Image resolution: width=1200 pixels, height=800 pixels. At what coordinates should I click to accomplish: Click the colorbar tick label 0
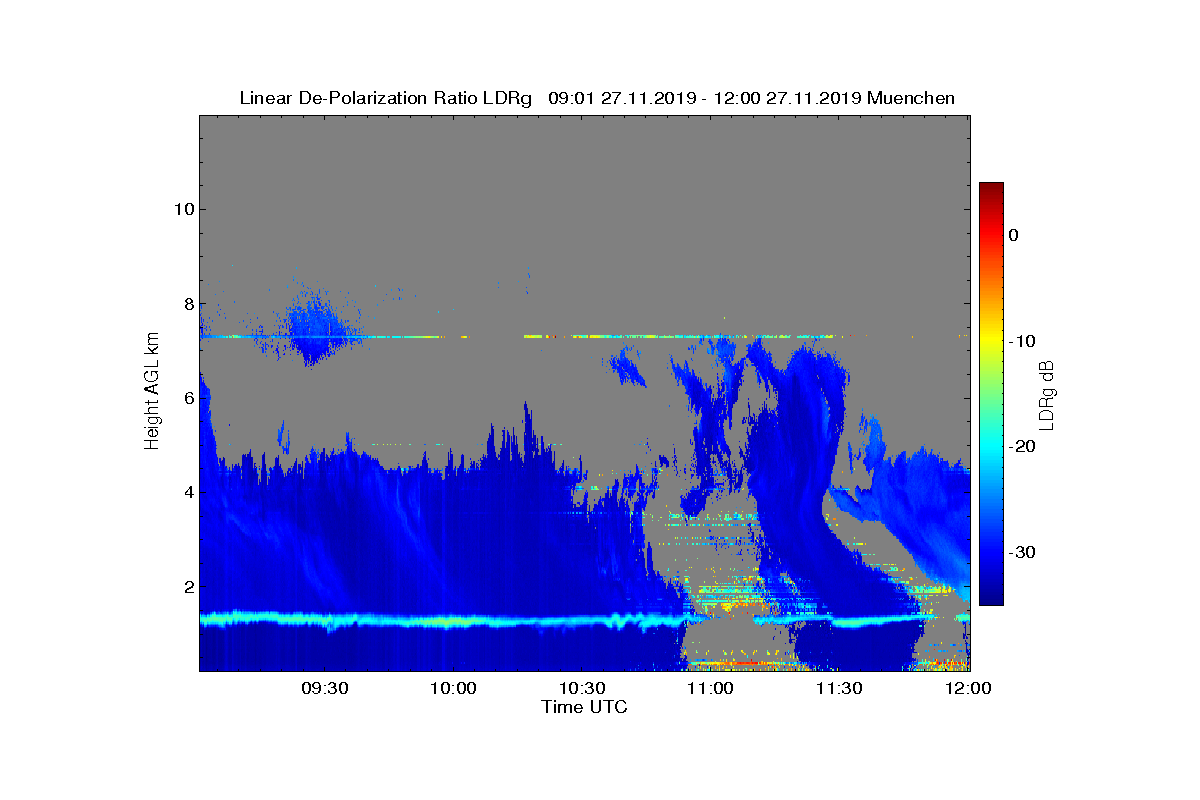point(1013,235)
